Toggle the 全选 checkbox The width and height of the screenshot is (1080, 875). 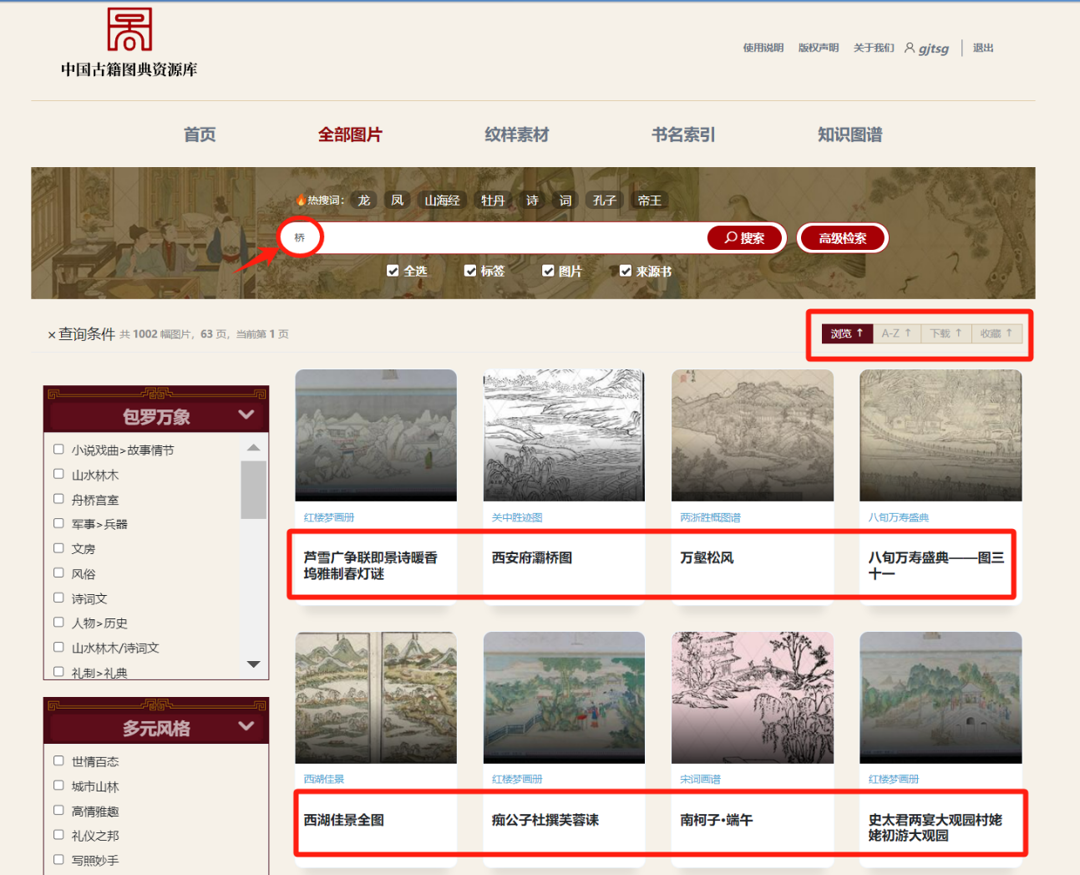(x=393, y=271)
